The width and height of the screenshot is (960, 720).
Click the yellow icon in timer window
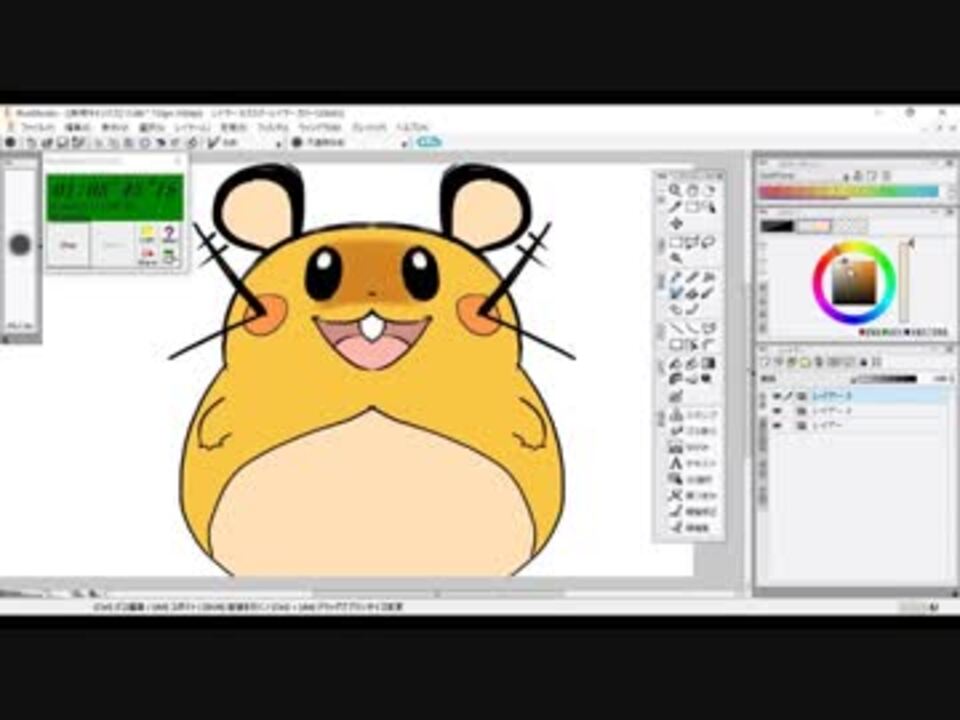(148, 233)
